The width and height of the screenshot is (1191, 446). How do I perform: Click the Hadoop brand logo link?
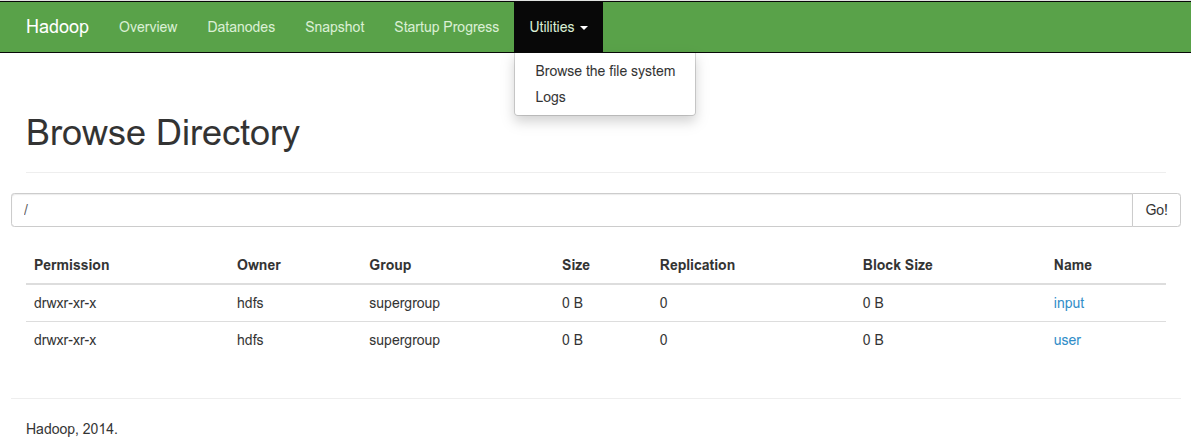pos(57,27)
